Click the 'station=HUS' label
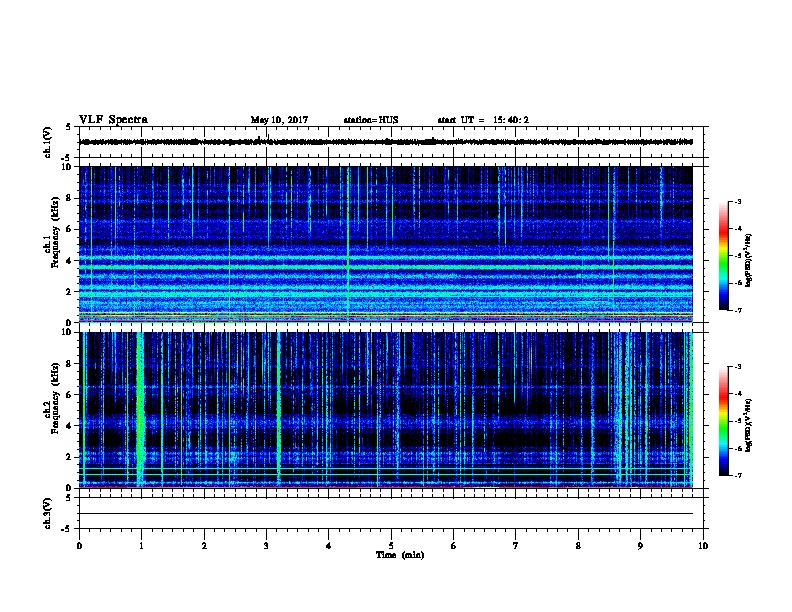This screenshot has width=792, height=612. [x=371, y=120]
